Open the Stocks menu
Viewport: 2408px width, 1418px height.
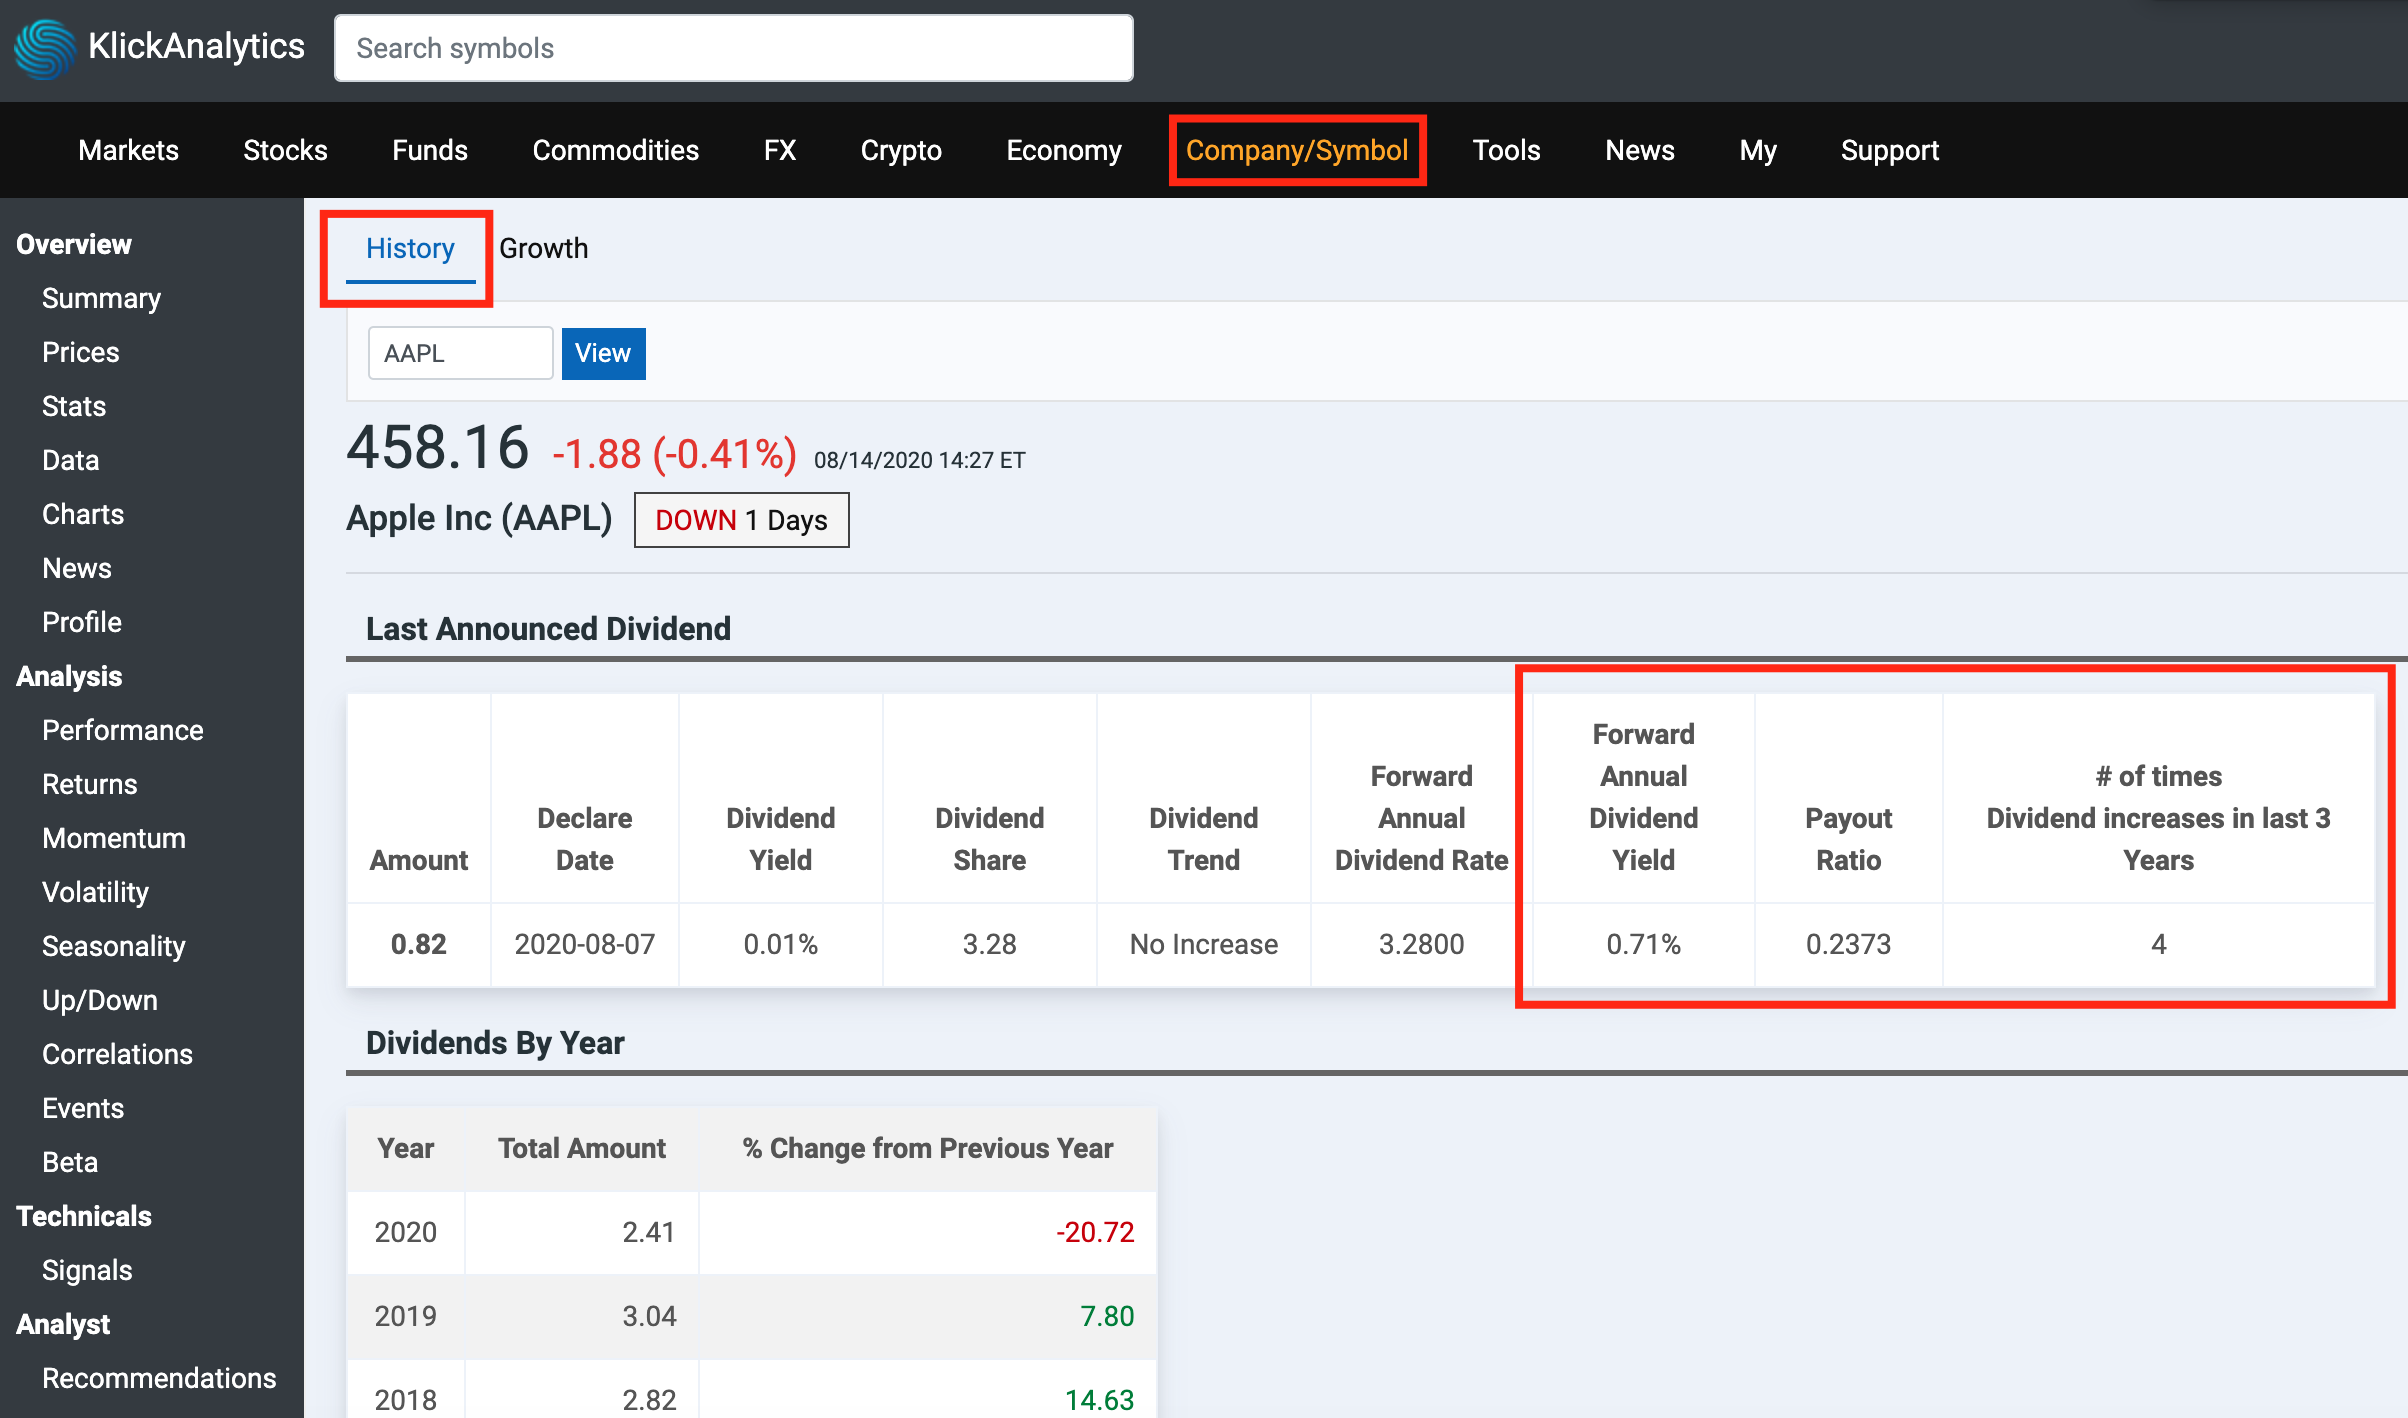pos(285,150)
